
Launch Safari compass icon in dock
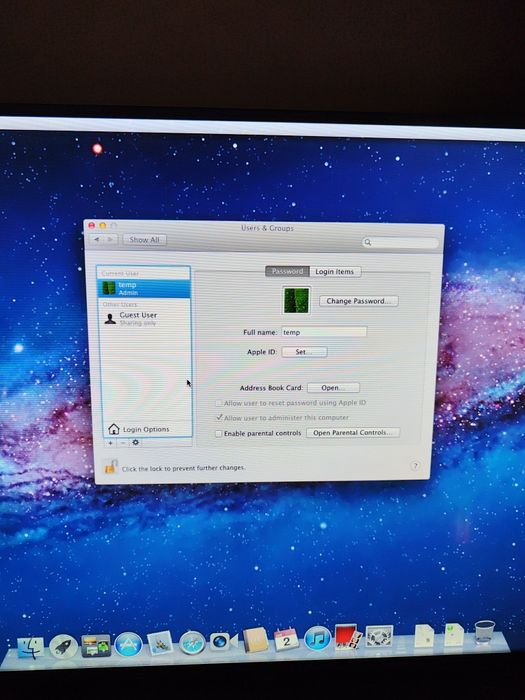point(192,643)
